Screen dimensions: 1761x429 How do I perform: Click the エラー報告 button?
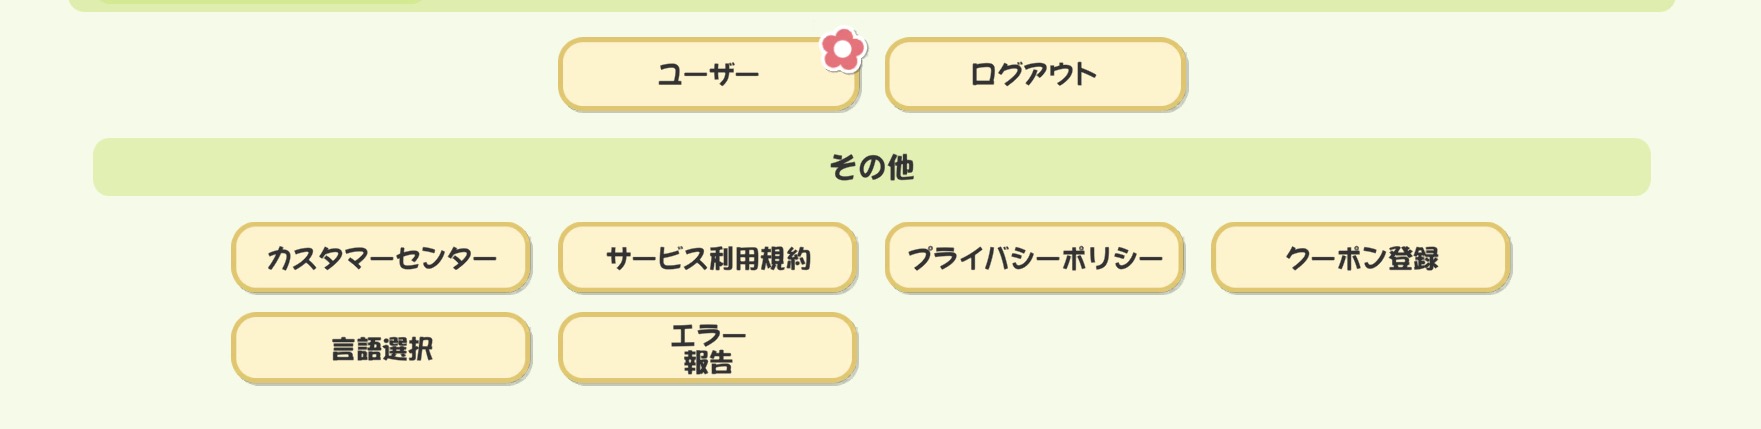pos(708,348)
